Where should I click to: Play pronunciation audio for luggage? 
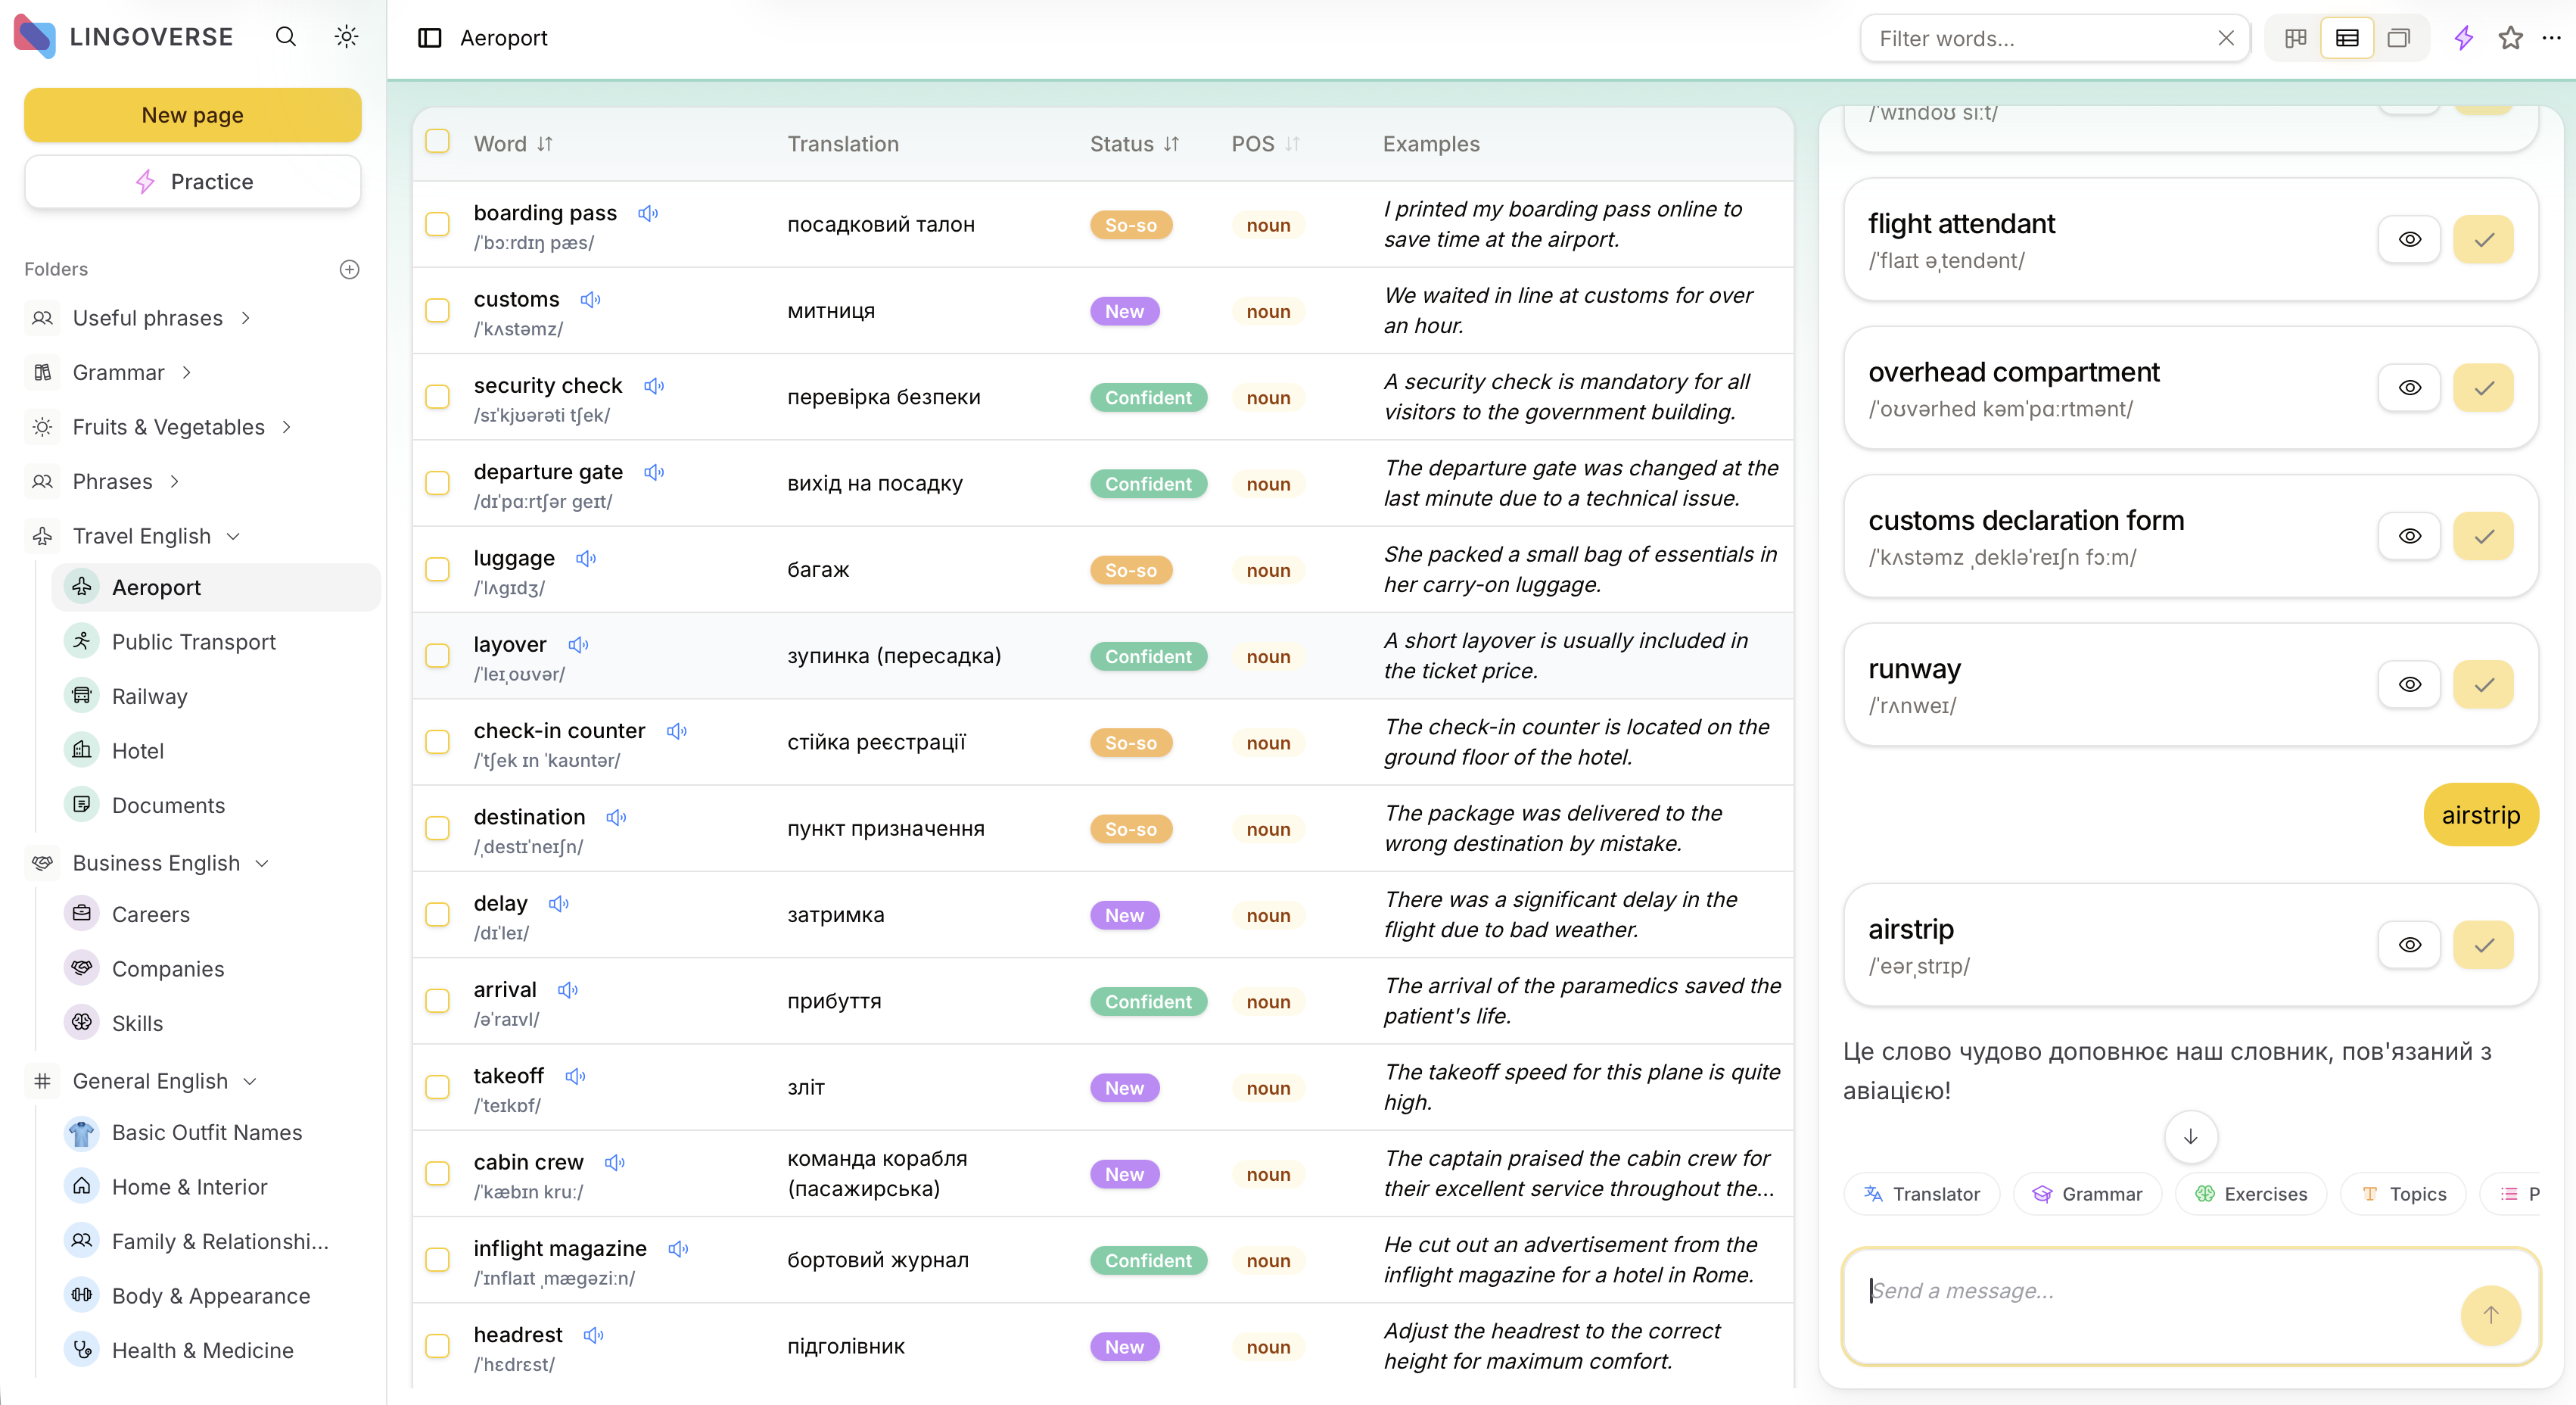pos(586,558)
